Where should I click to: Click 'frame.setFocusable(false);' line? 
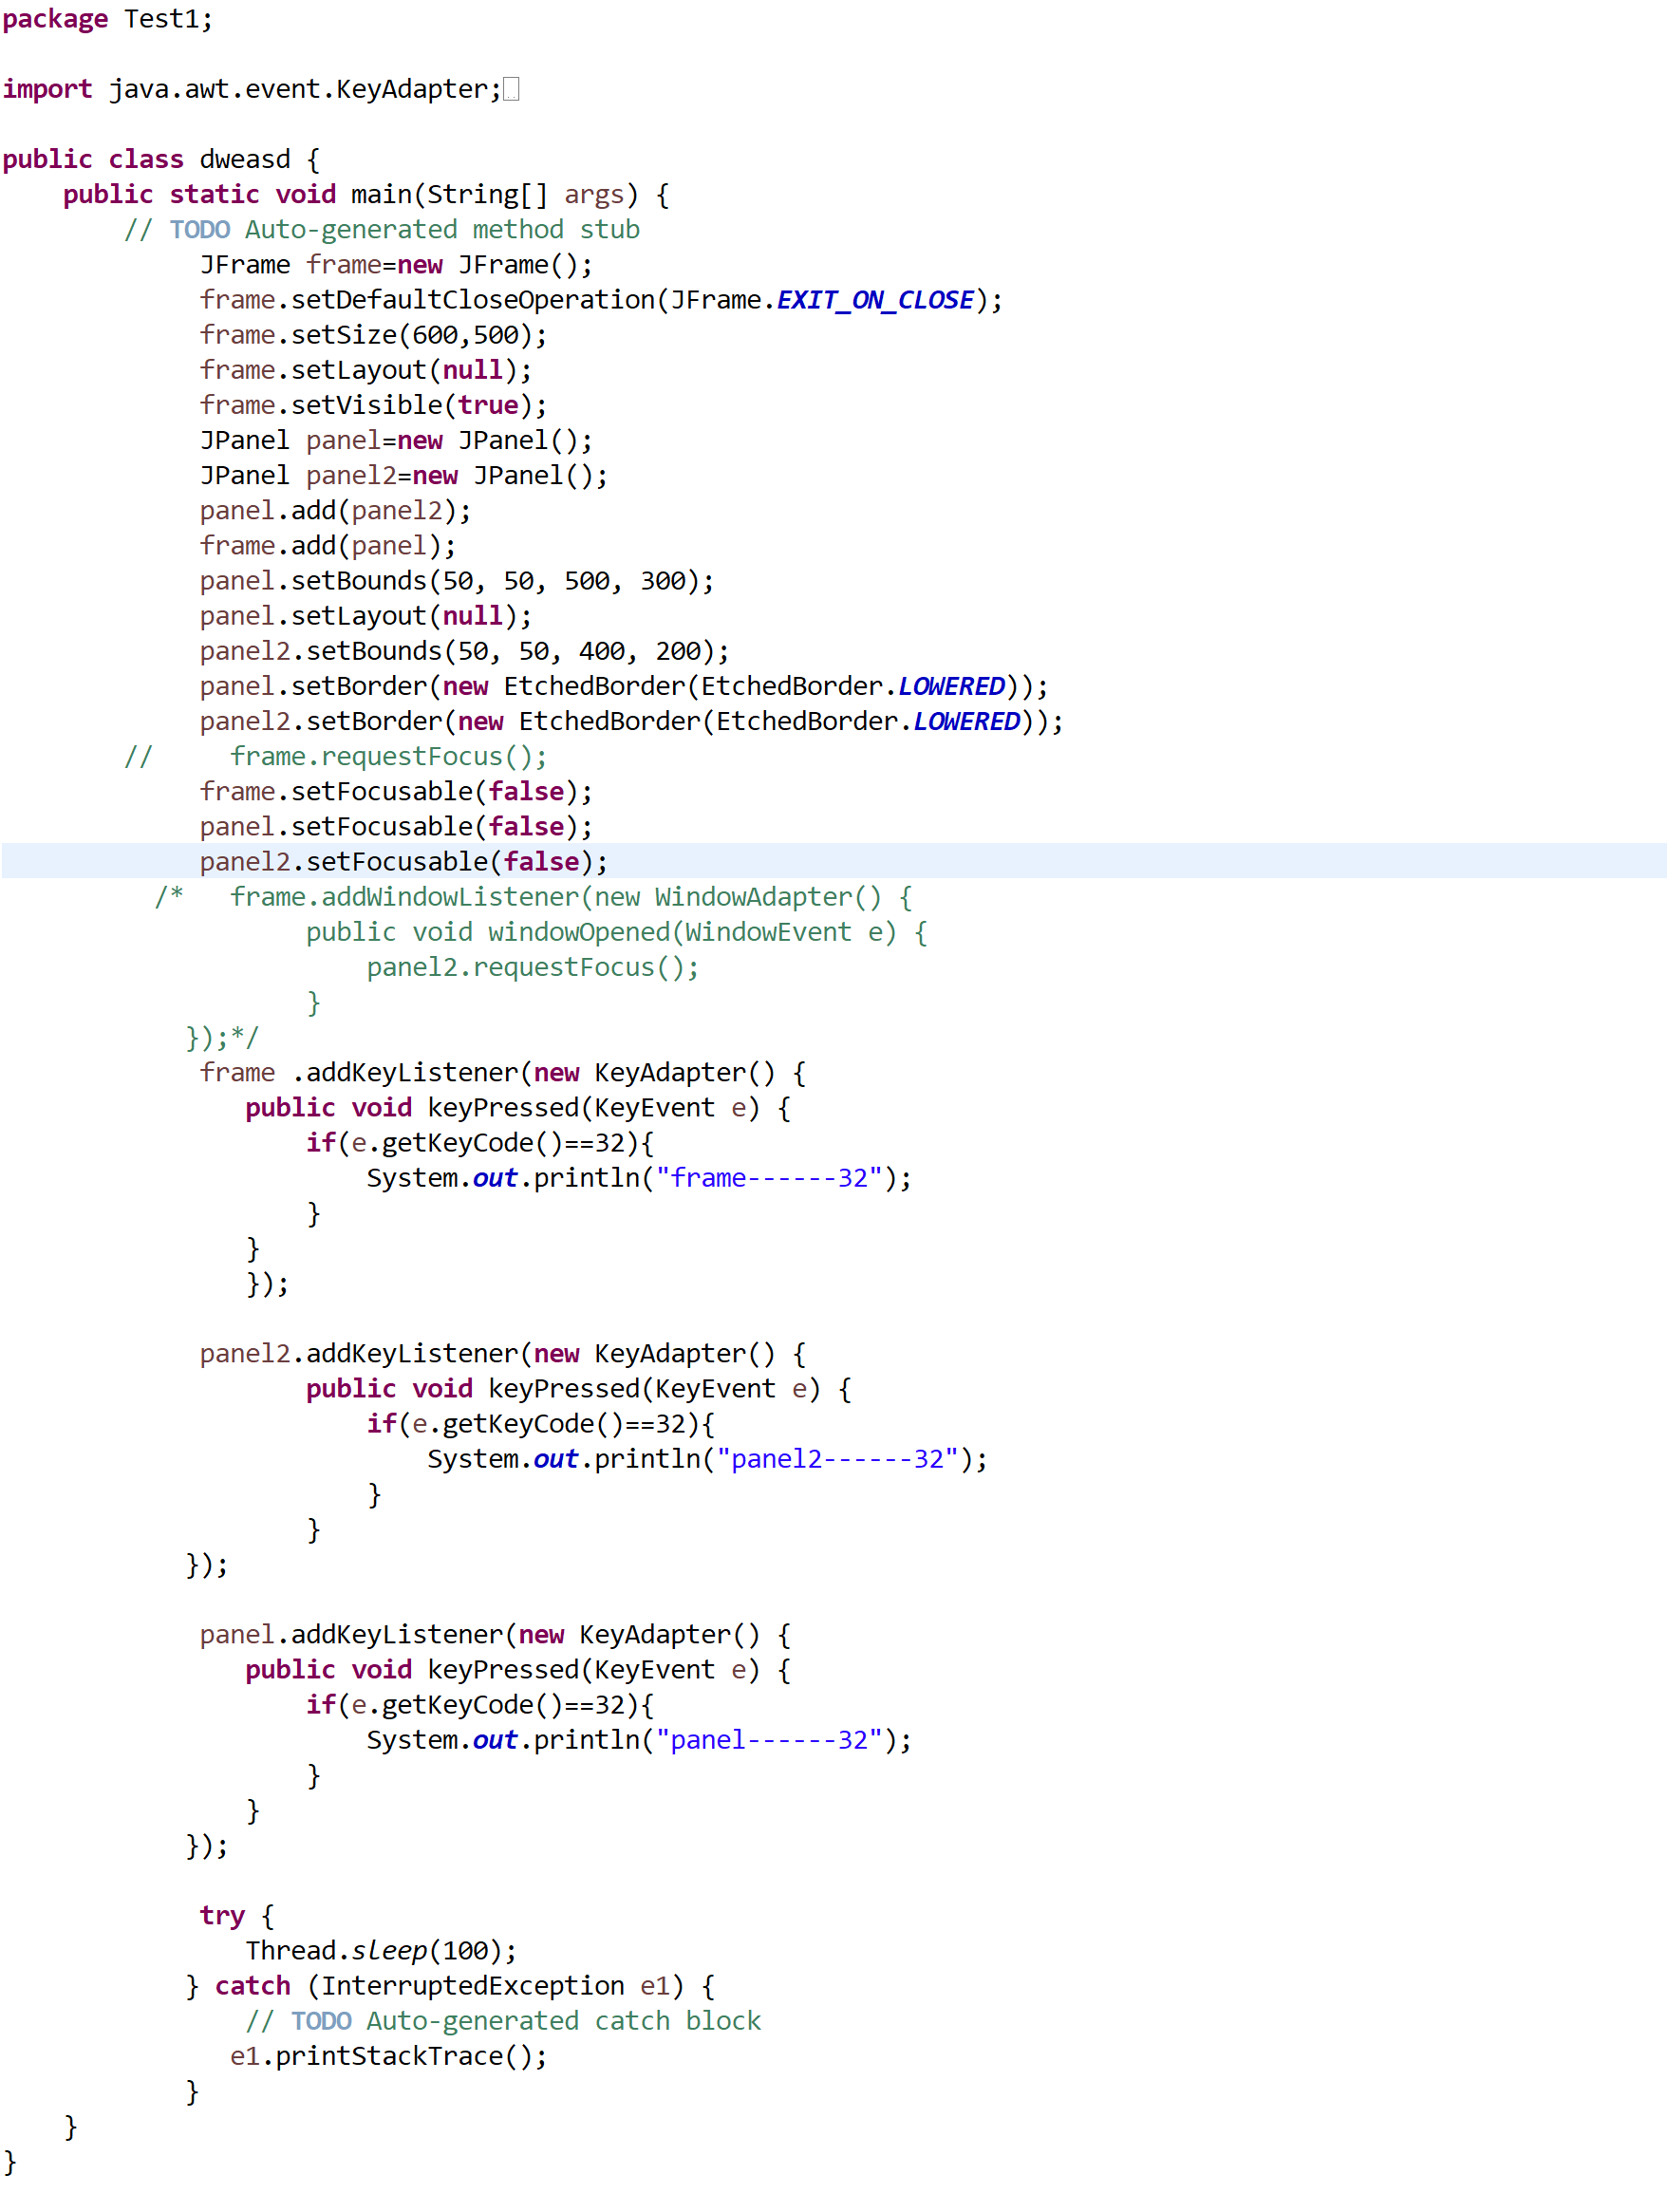point(396,792)
